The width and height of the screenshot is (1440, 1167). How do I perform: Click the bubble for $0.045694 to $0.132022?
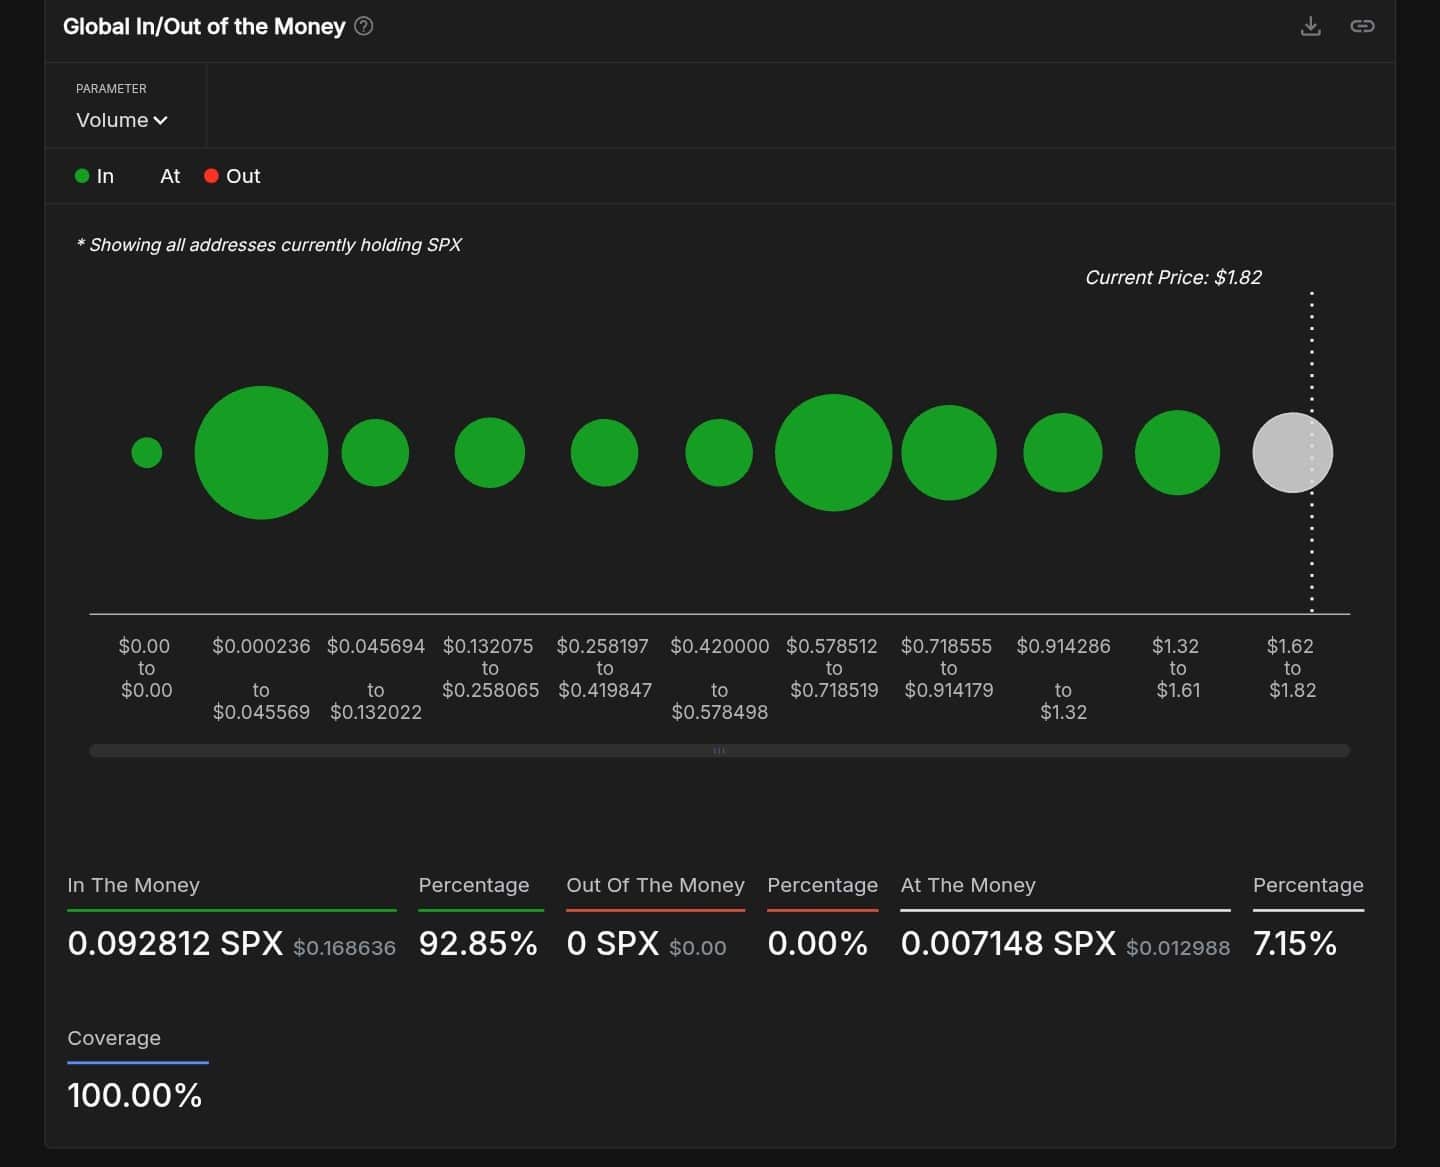(x=375, y=453)
